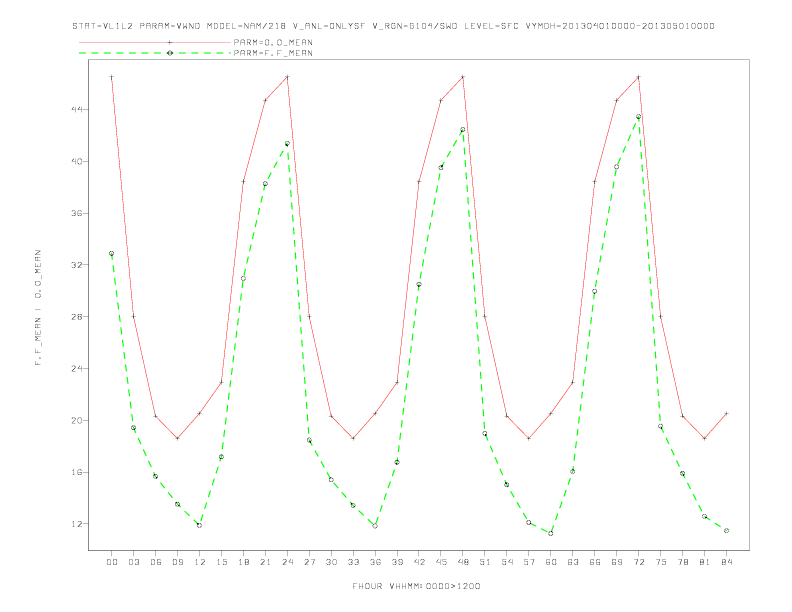Click the x-axis tick label 51

485,562
